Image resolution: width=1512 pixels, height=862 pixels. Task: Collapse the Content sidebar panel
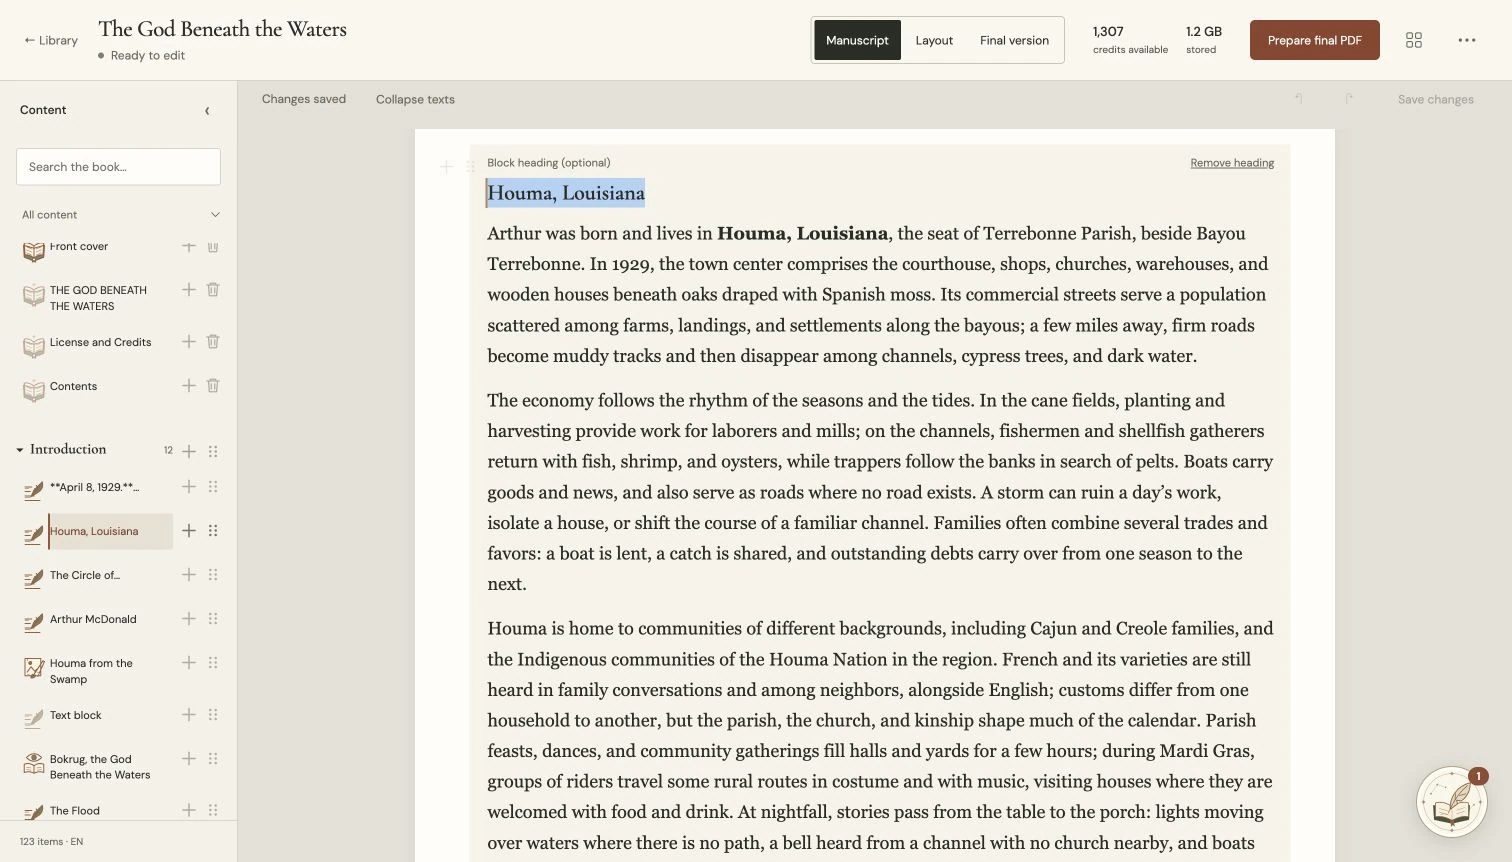click(207, 111)
